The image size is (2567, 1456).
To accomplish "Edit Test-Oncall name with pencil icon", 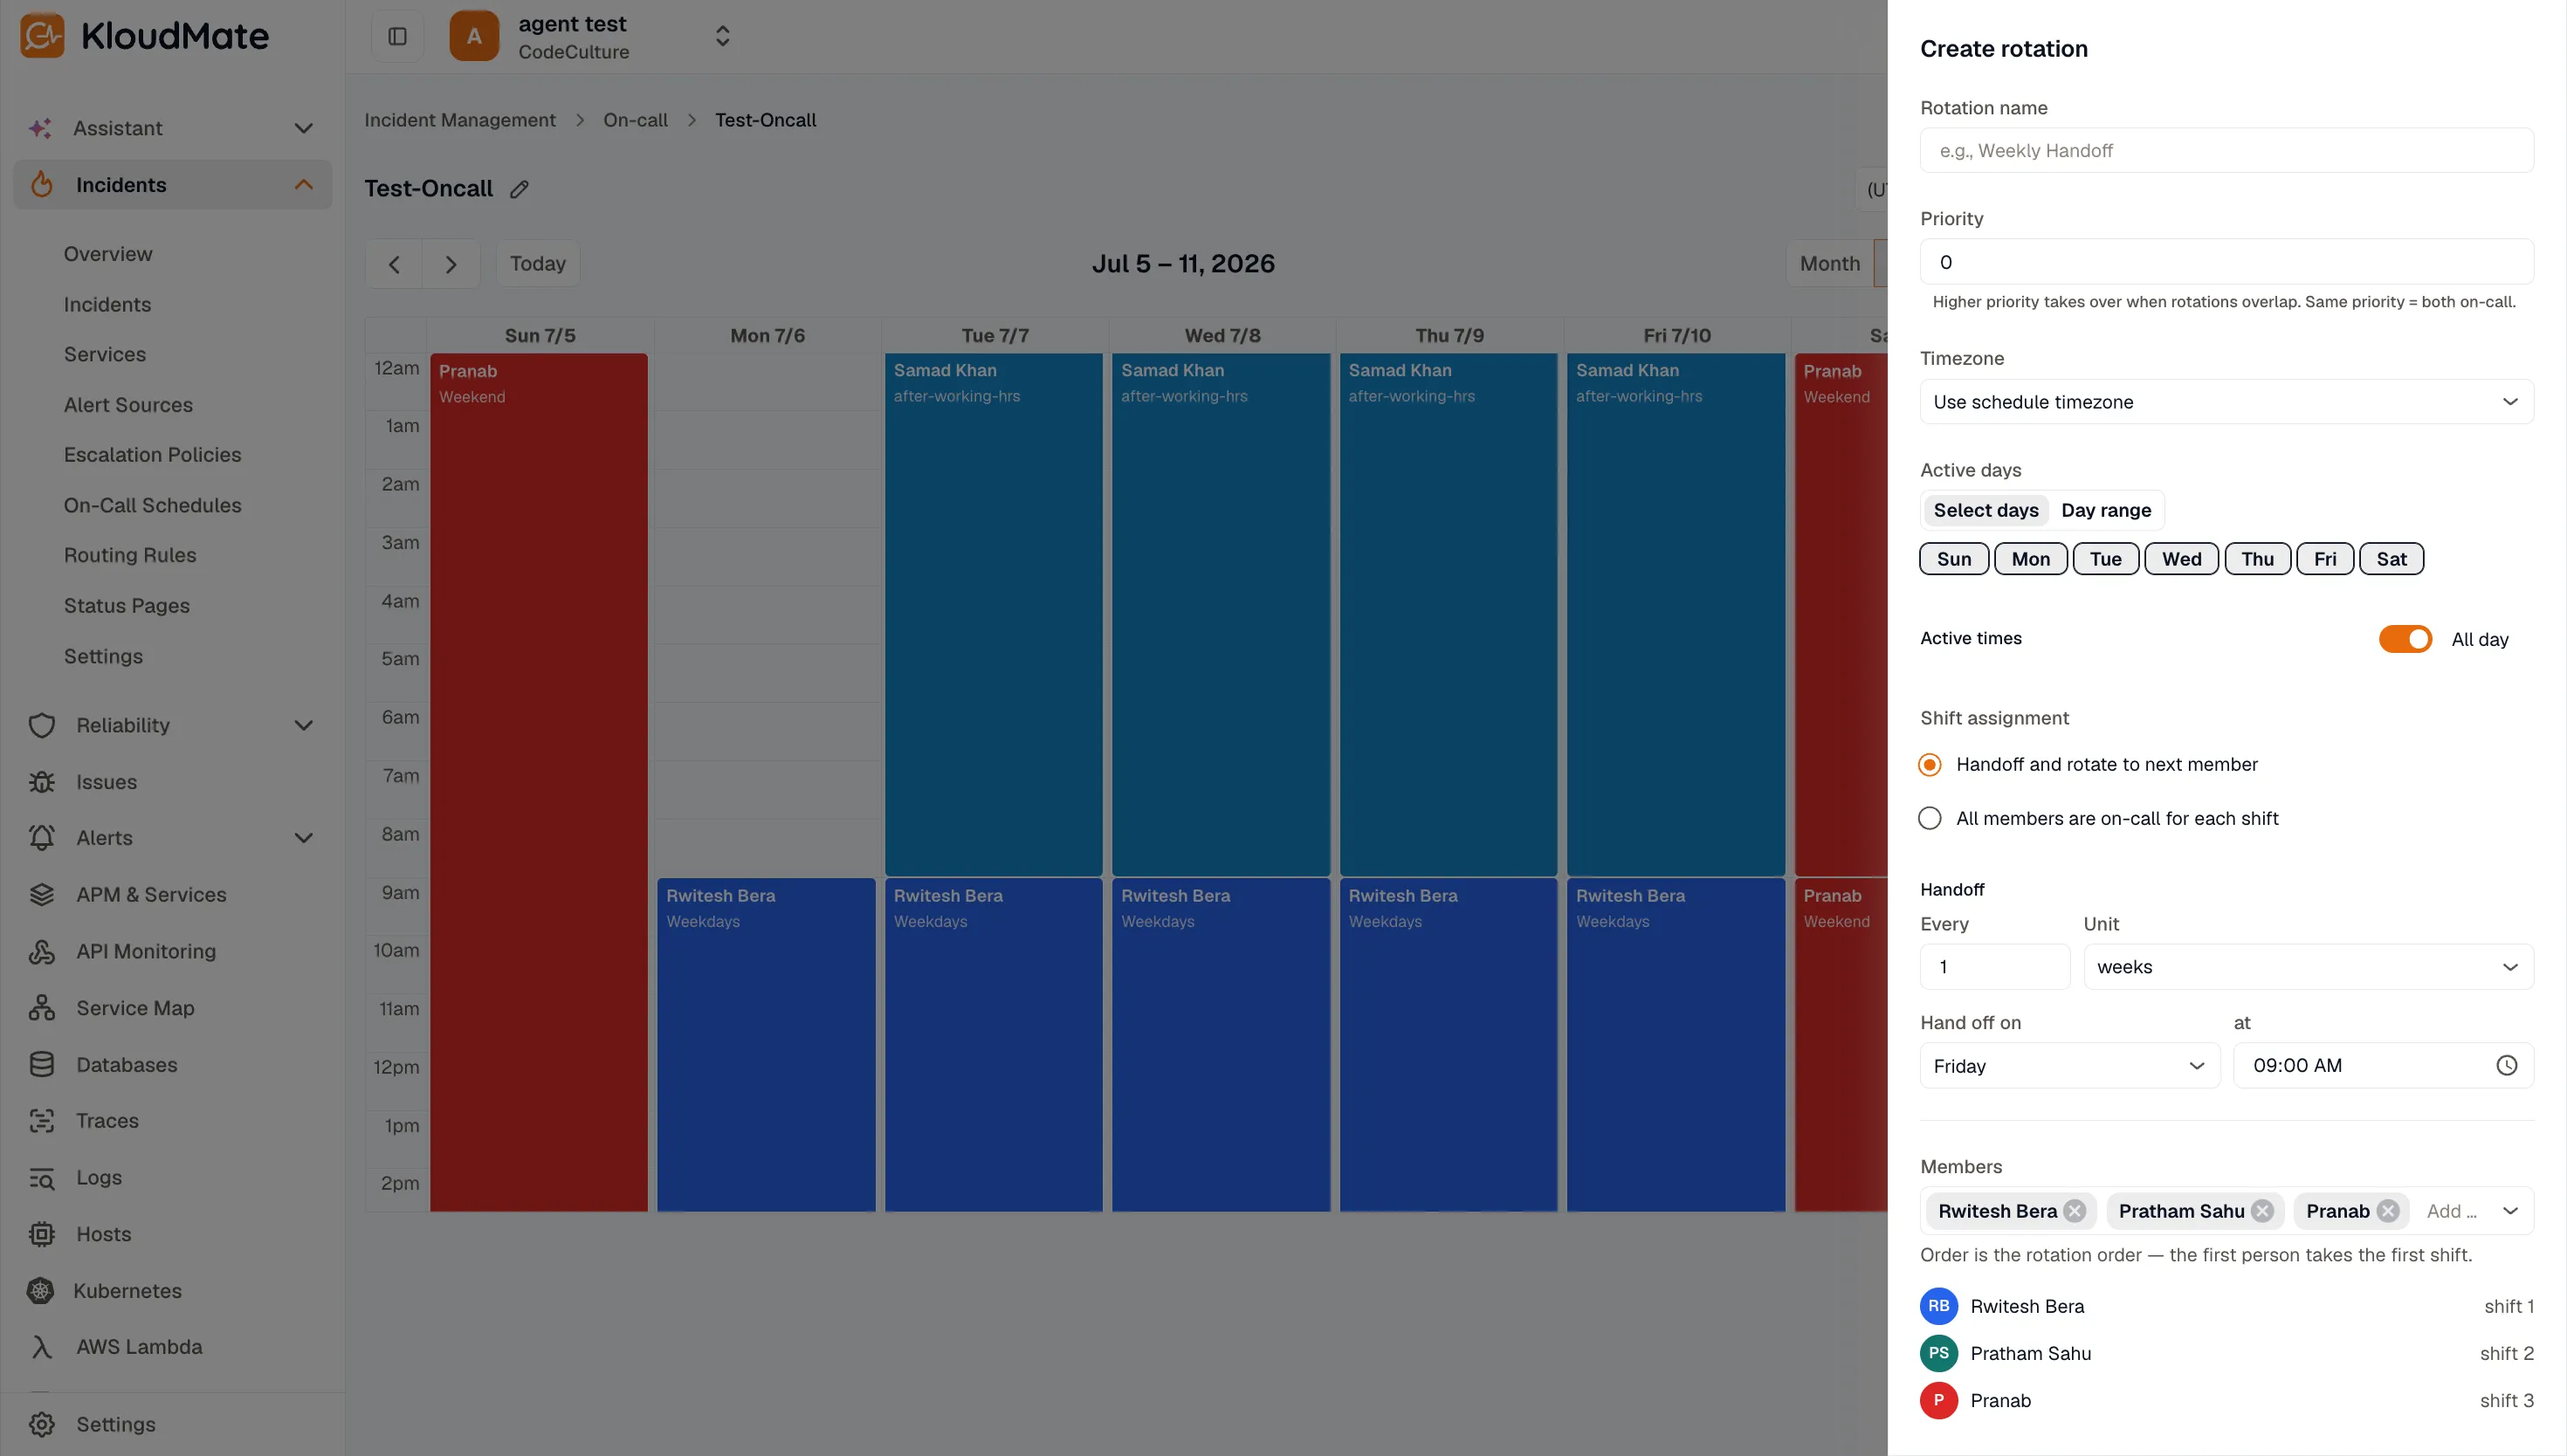I will (x=519, y=189).
